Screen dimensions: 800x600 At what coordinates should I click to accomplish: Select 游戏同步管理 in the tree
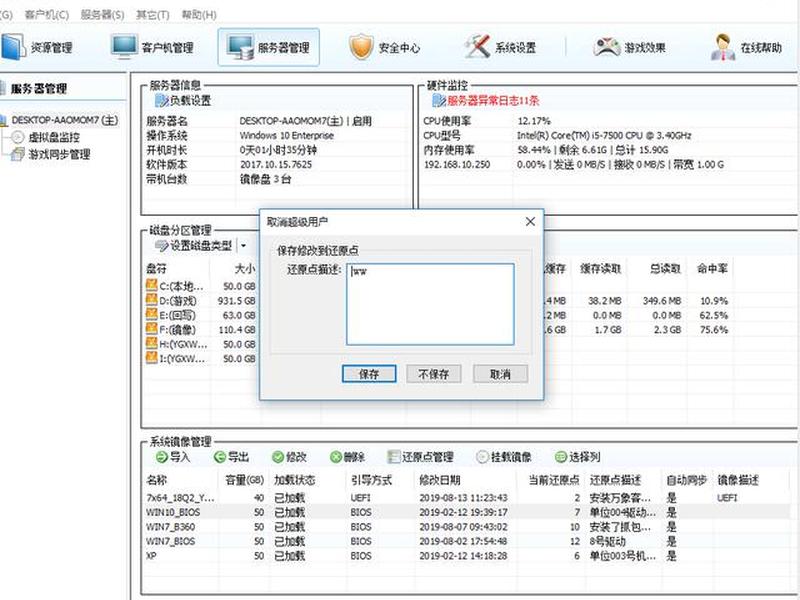59,154
